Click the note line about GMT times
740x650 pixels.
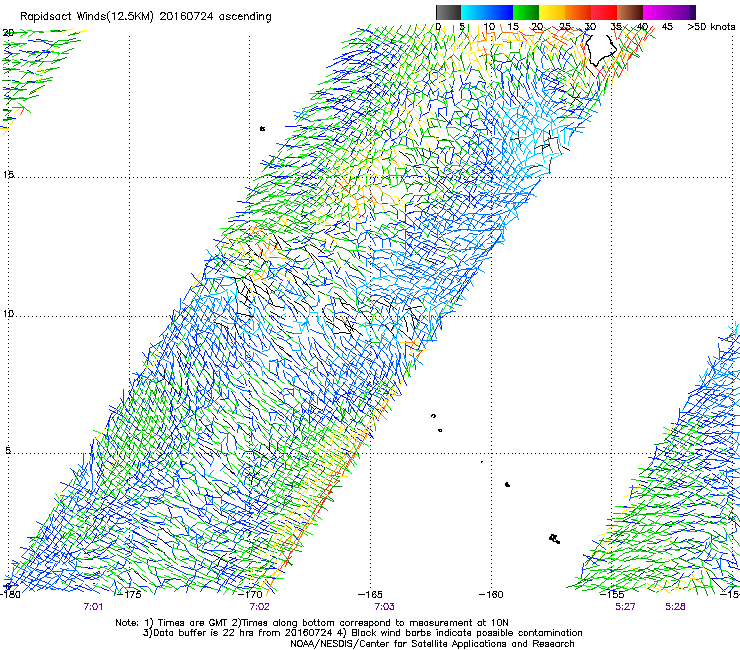(x=312, y=623)
